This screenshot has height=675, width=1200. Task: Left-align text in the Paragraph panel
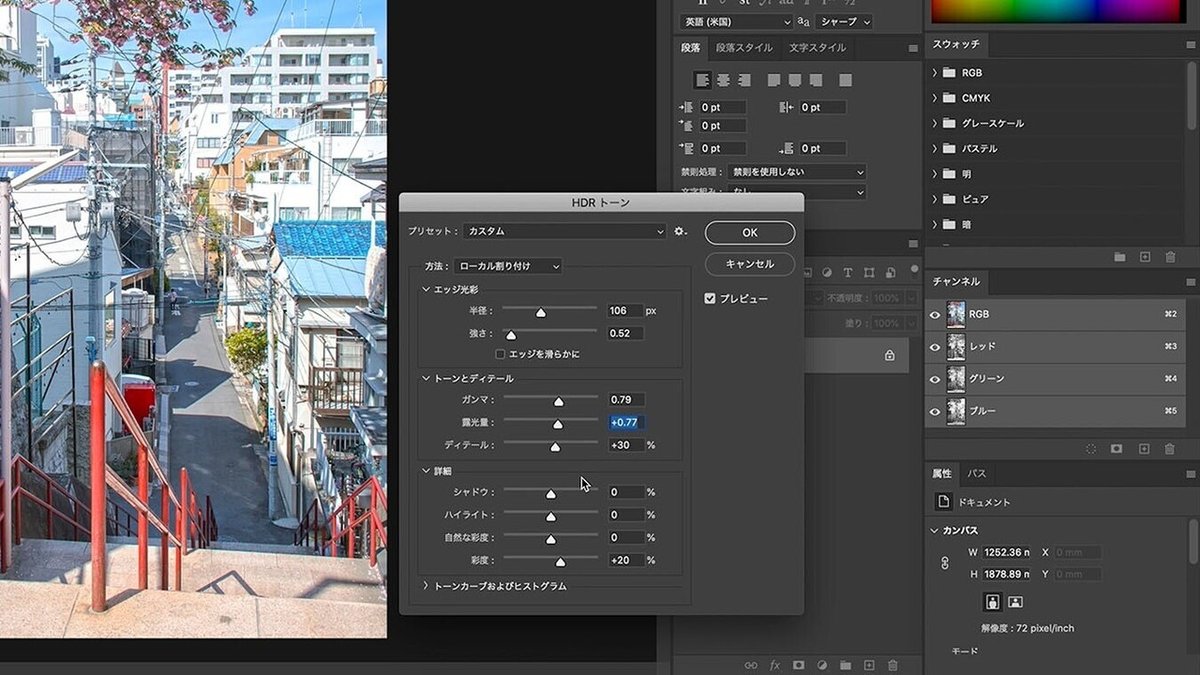702,80
